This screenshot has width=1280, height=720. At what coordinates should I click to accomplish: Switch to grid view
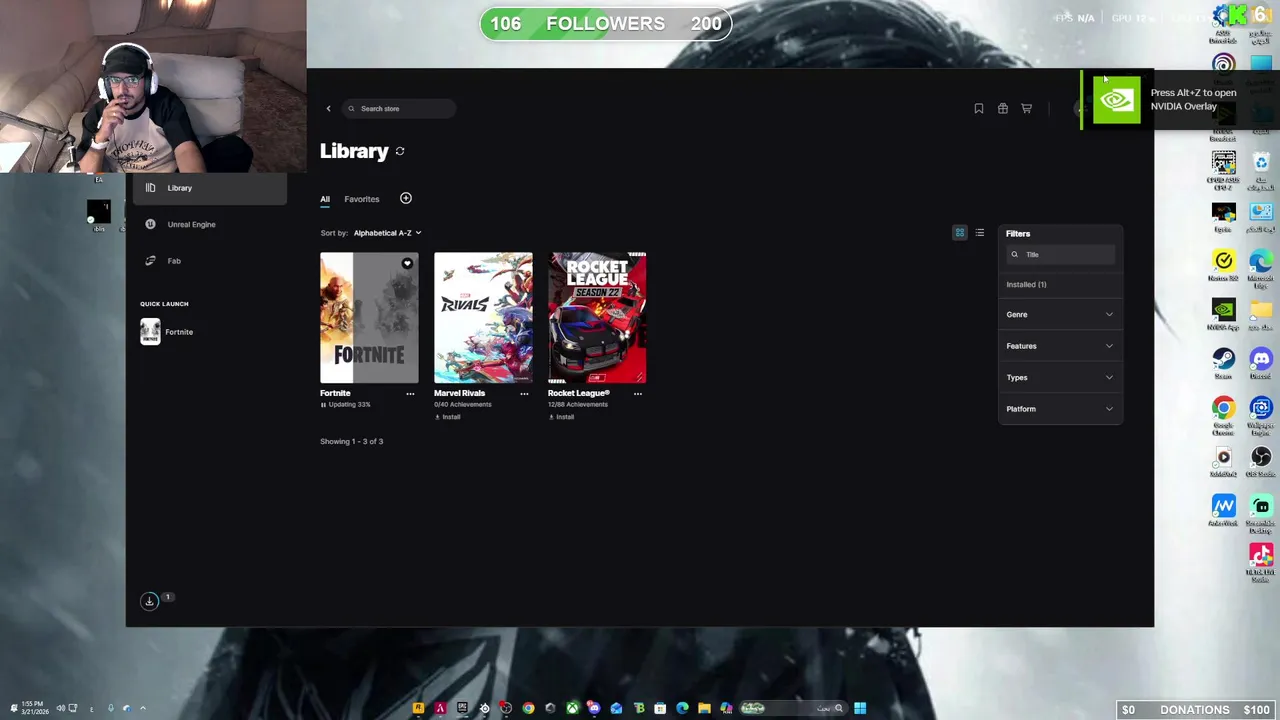point(960,233)
